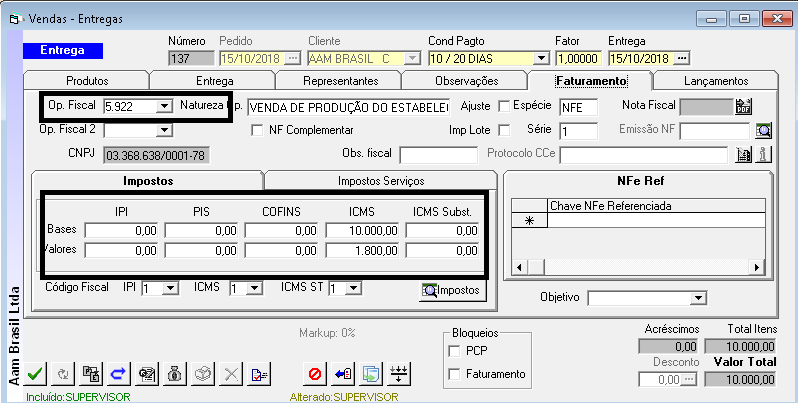The image size is (798, 403).
Task: Enable the NF Complementar checkbox
Action: click(258, 130)
